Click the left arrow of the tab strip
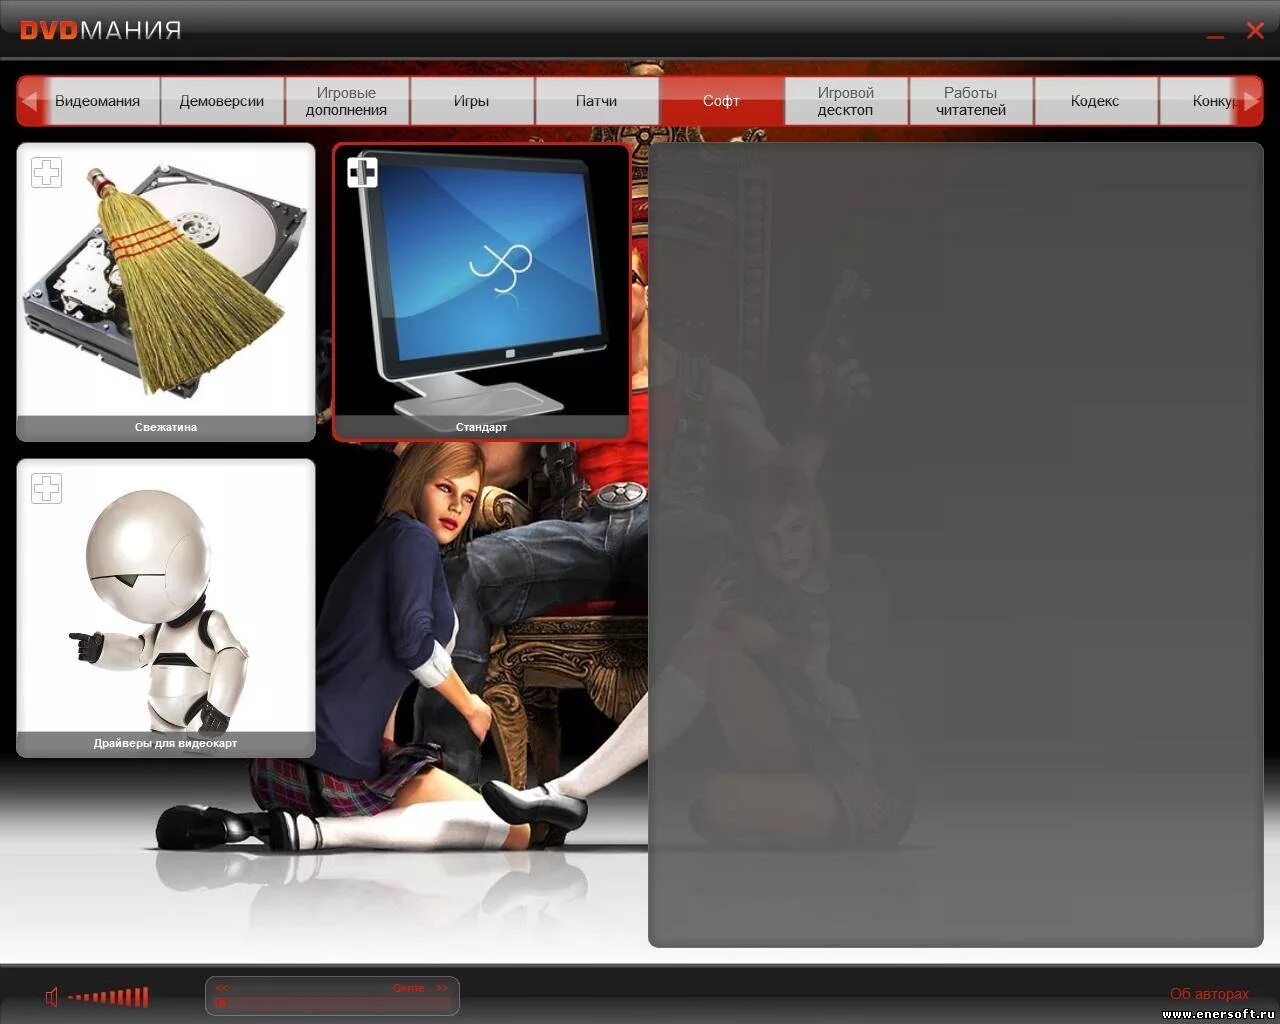Viewport: 1280px width, 1024px height. (x=30, y=101)
